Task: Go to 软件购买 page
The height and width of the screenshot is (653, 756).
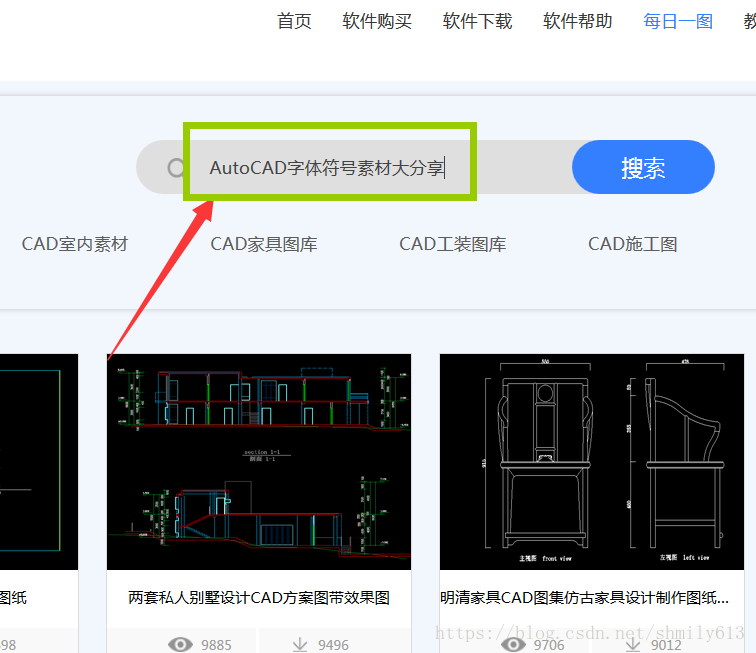Action: [377, 21]
